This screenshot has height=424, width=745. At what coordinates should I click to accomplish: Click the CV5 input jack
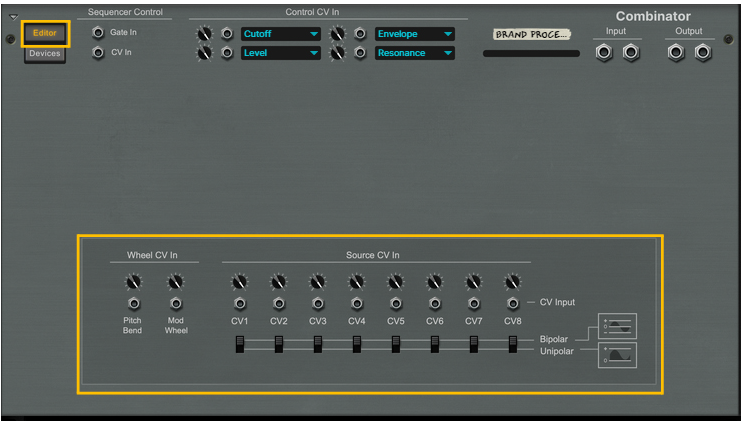click(x=395, y=303)
